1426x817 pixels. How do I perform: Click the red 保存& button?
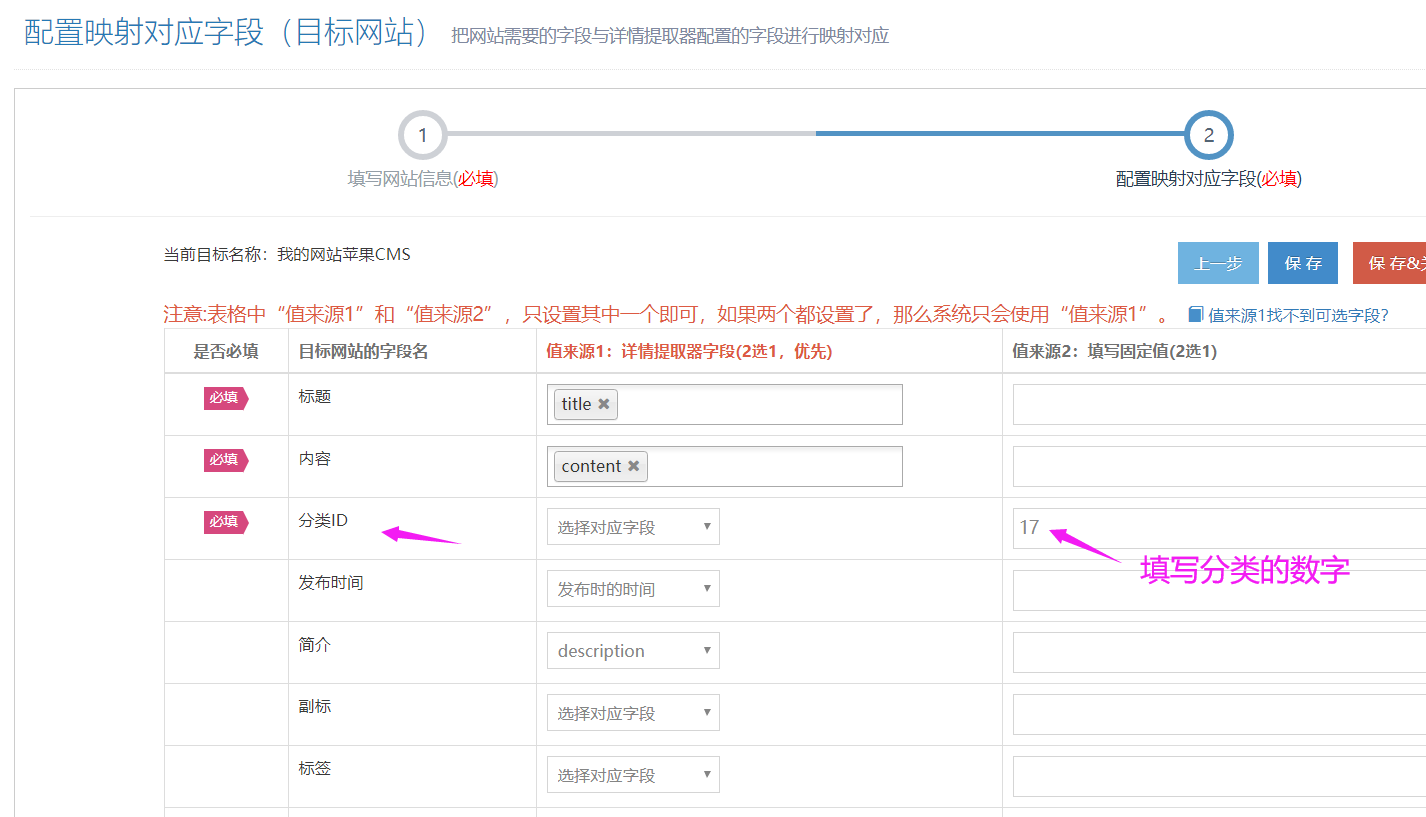coord(1390,263)
